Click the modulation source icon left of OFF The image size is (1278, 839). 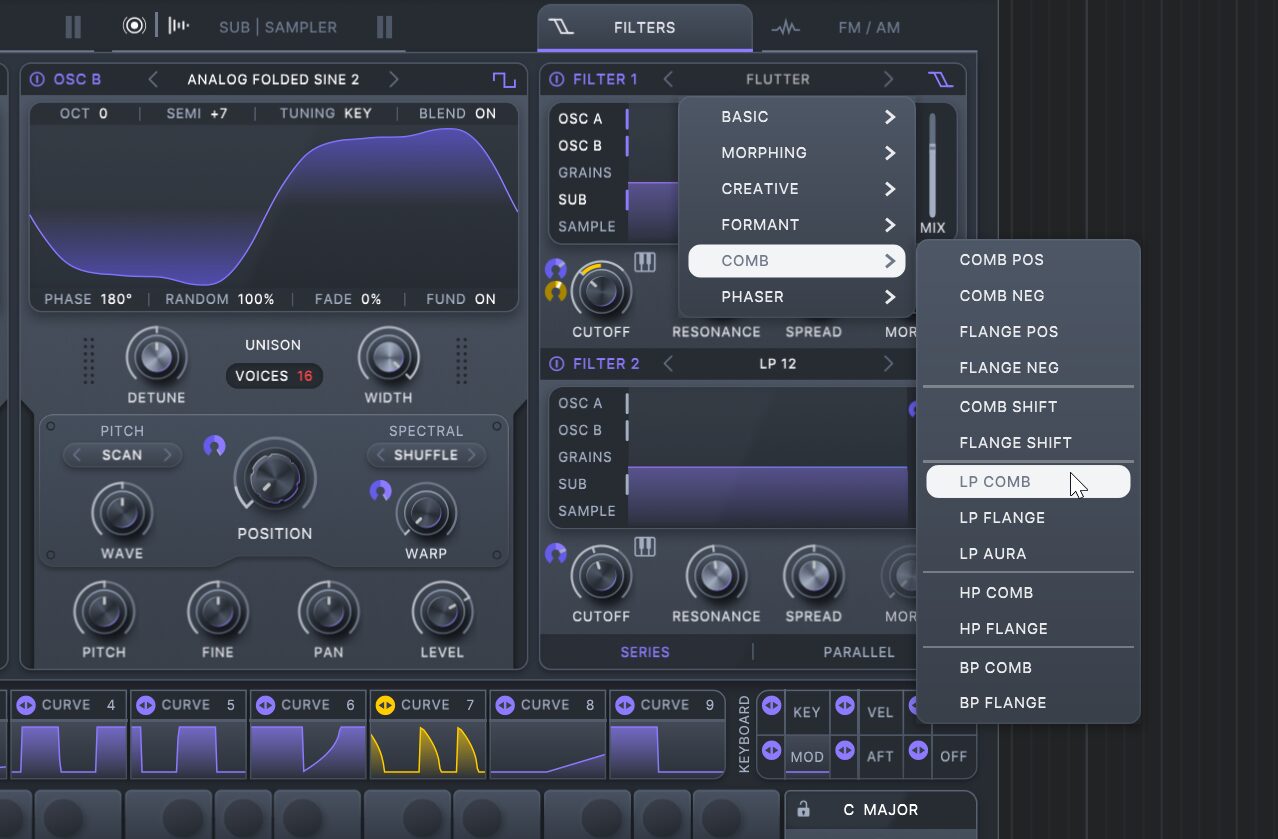click(918, 749)
